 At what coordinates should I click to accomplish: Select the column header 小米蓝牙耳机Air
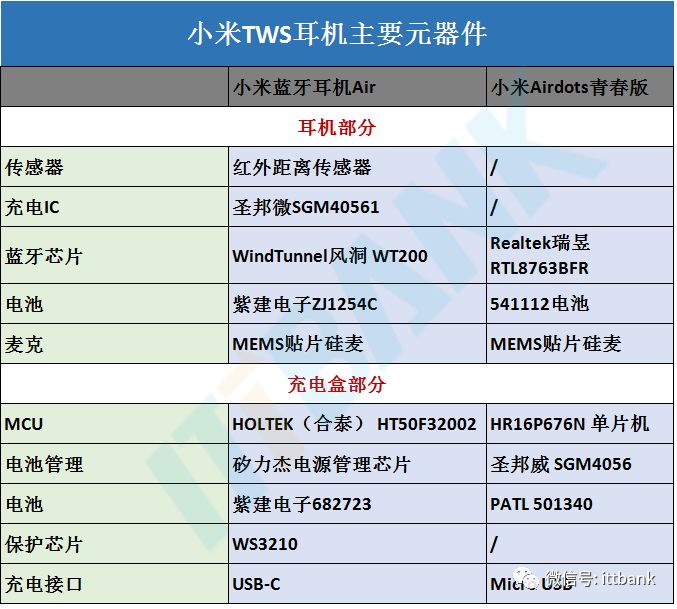pos(357,87)
